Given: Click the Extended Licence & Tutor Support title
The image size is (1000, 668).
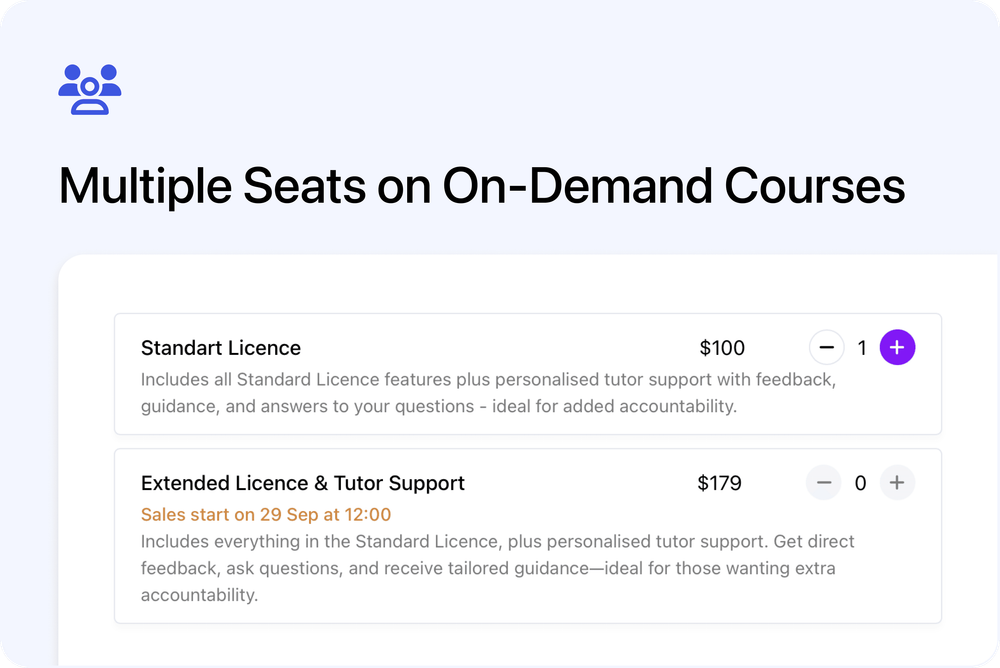Looking at the screenshot, I should point(302,482).
